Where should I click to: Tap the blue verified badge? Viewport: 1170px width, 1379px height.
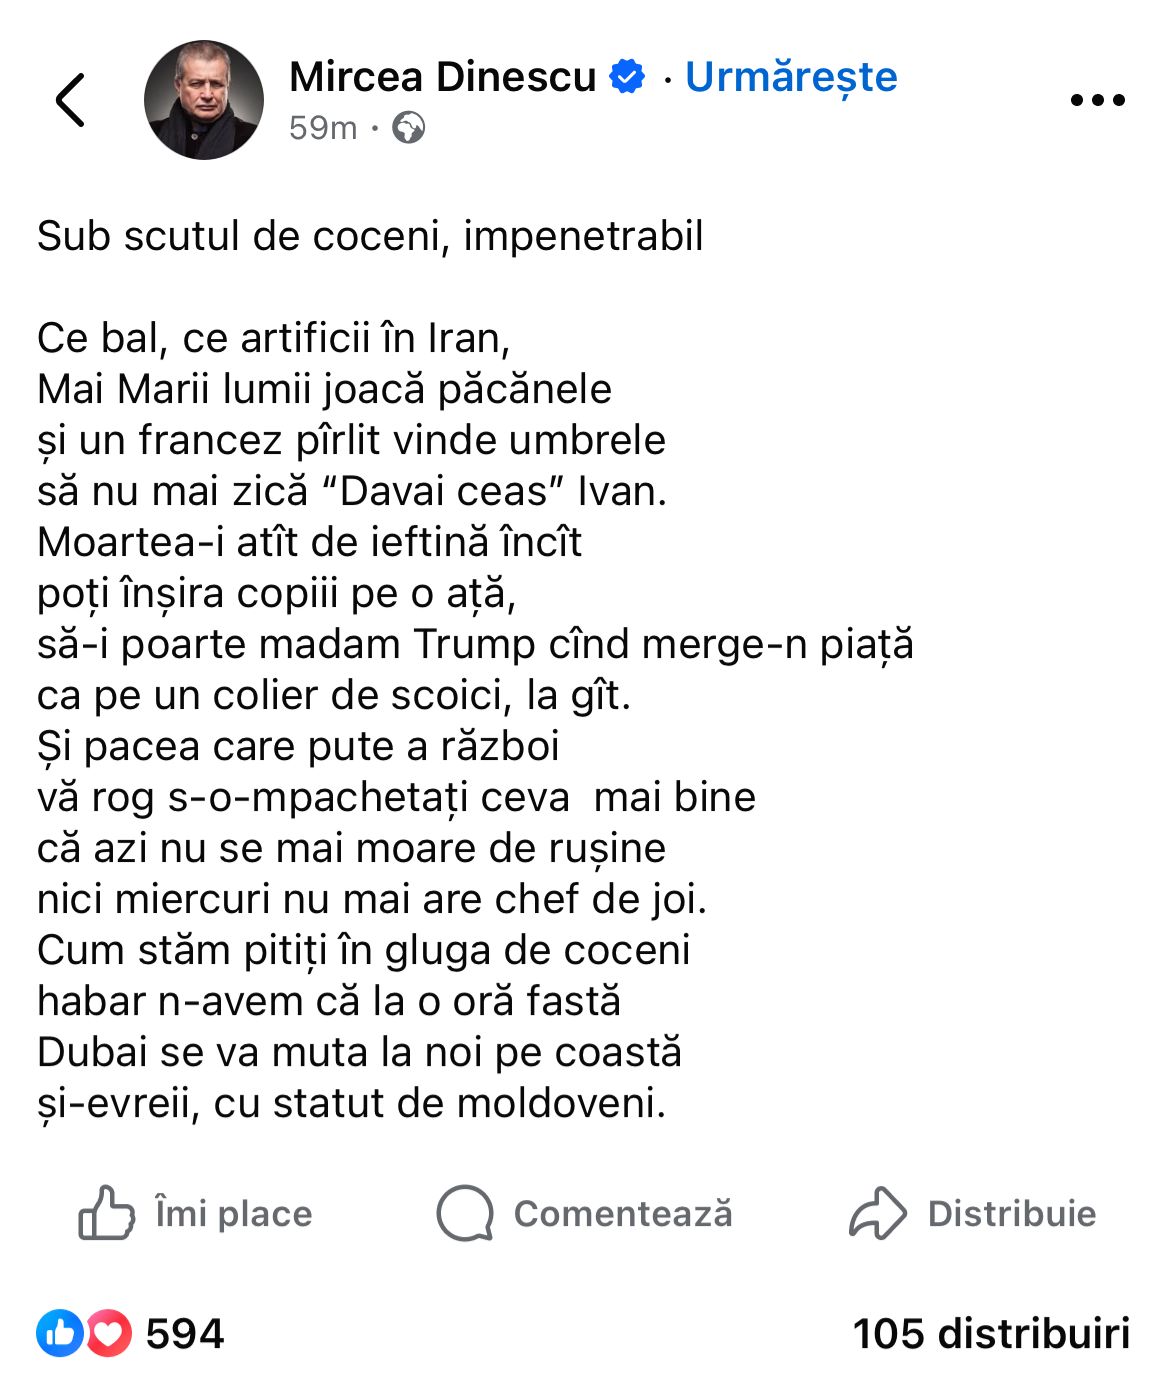point(628,77)
